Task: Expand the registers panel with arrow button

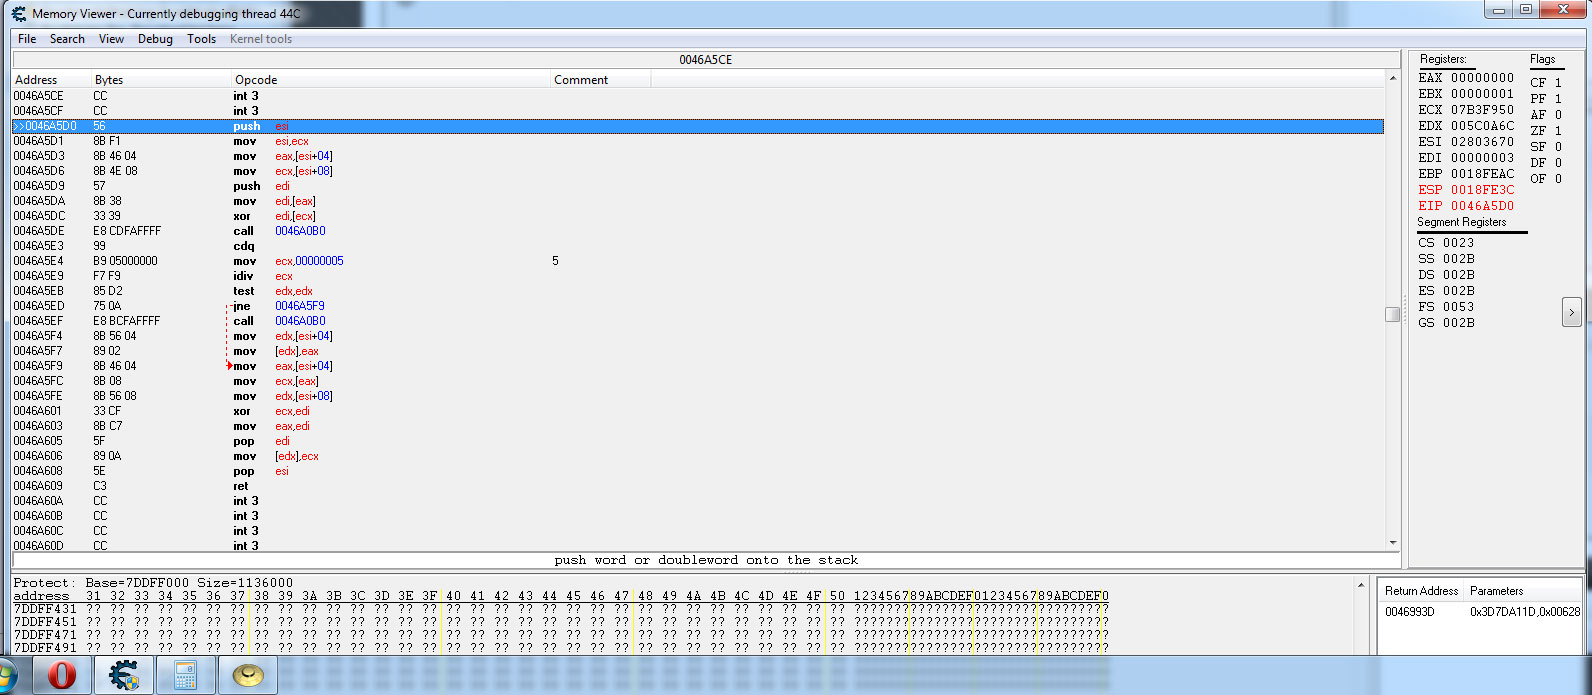Action: click(x=1570, y=313)
